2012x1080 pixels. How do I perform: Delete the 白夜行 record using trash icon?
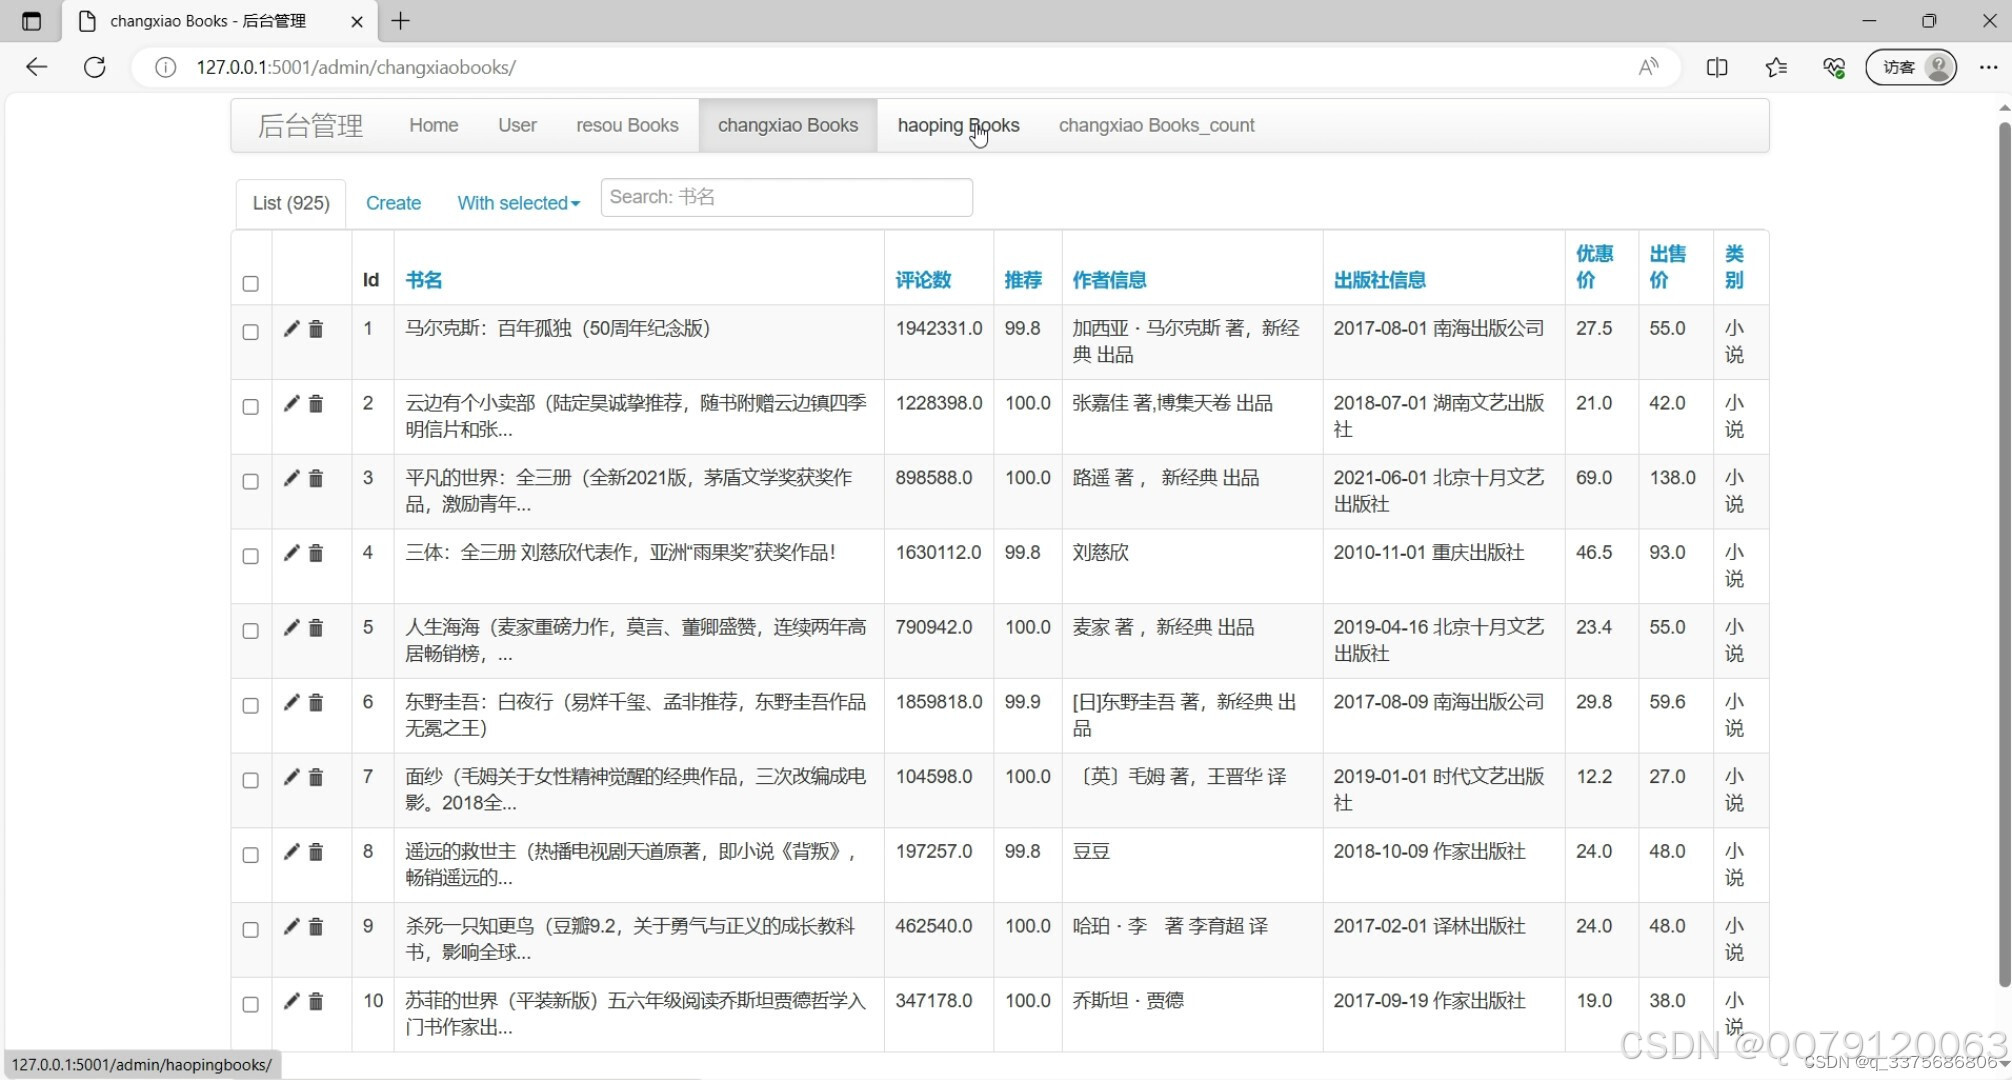pos(316,703)
